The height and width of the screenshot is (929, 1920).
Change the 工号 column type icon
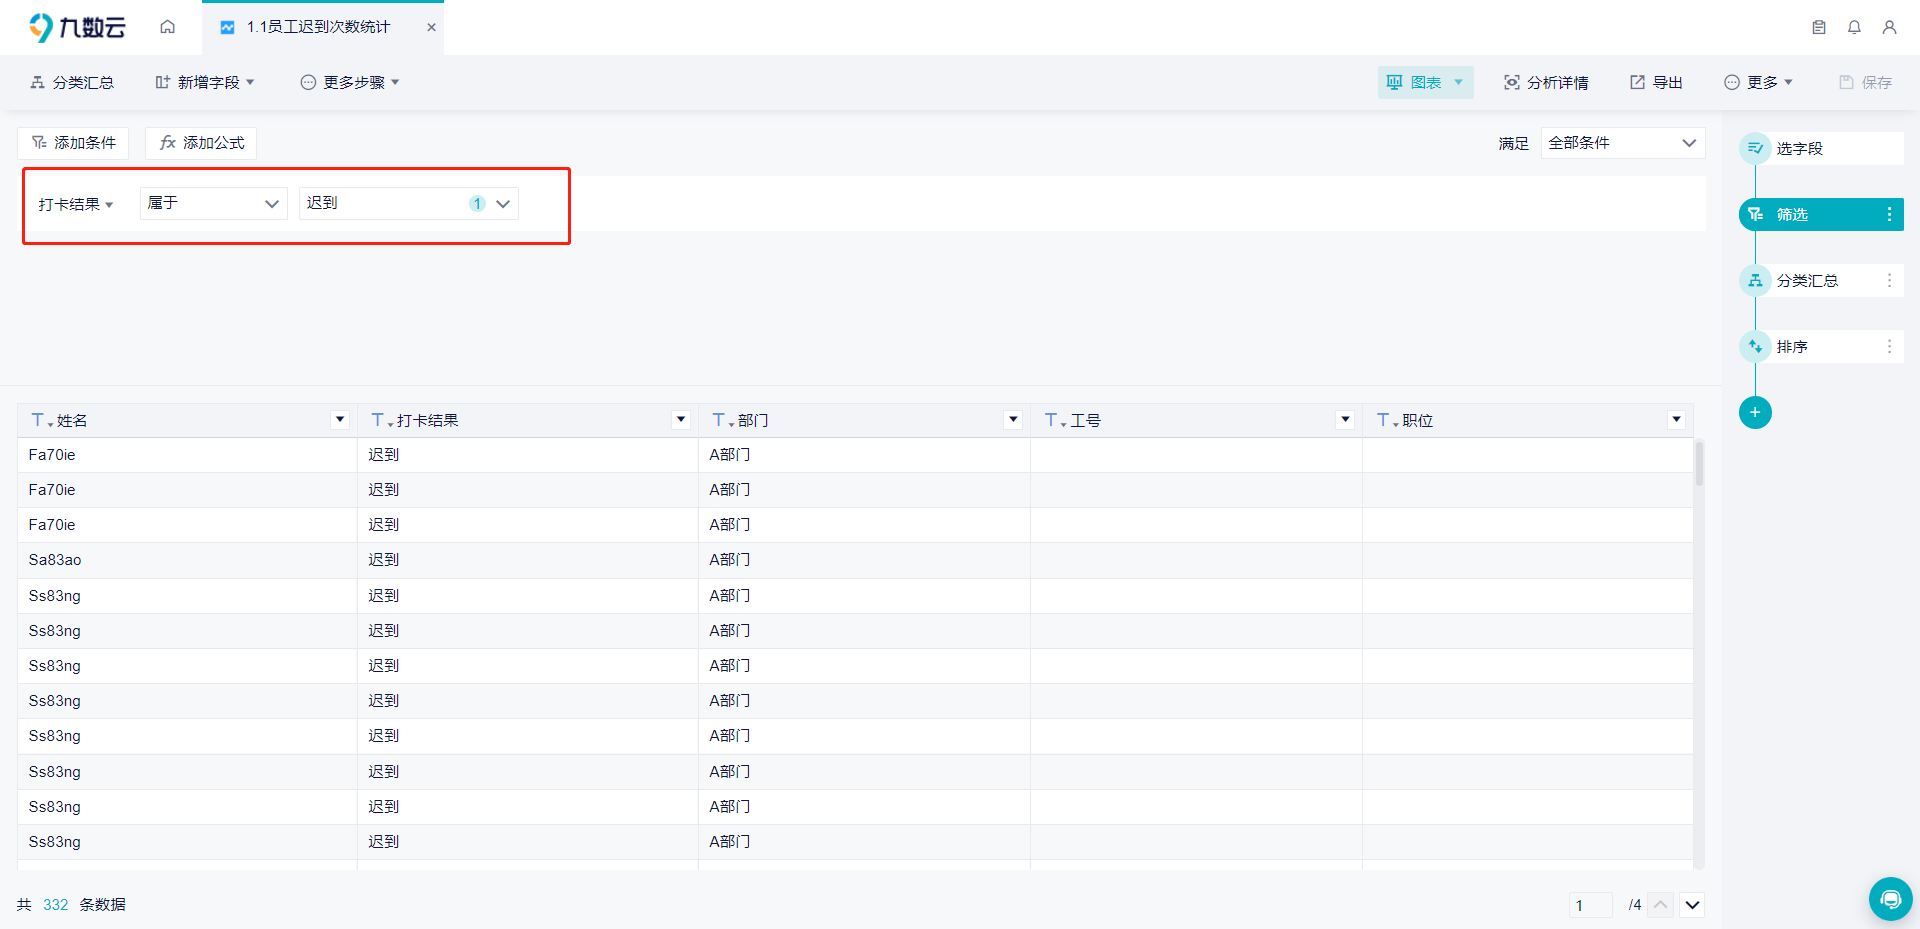pos(1054,420)
